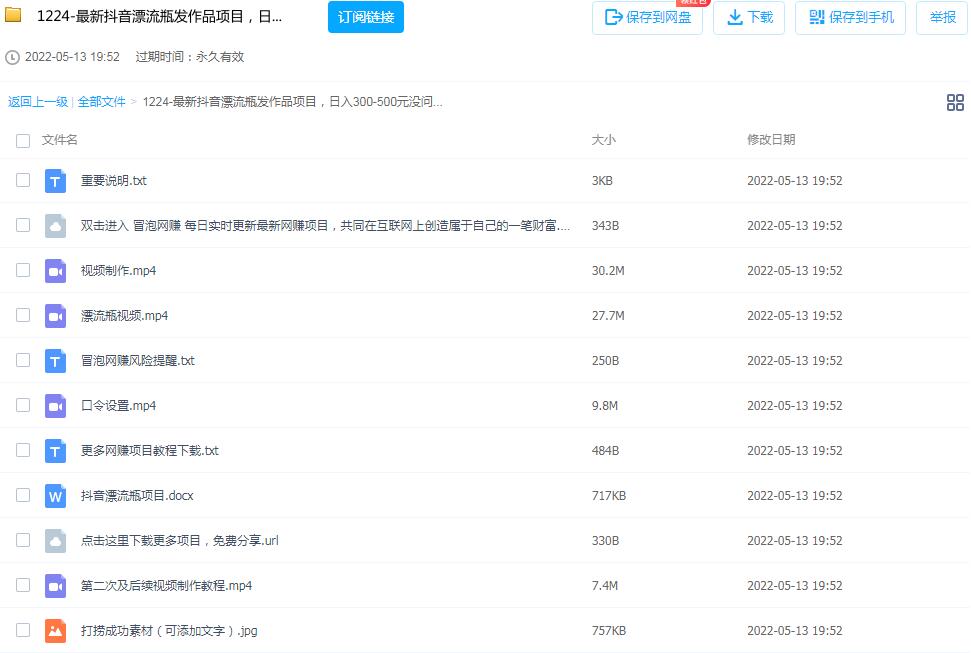The height and width of the screenshot is (653, 971).
Task: Check the box for 第二次及后续视频制作教程.mp4
Action: (23, 585)
